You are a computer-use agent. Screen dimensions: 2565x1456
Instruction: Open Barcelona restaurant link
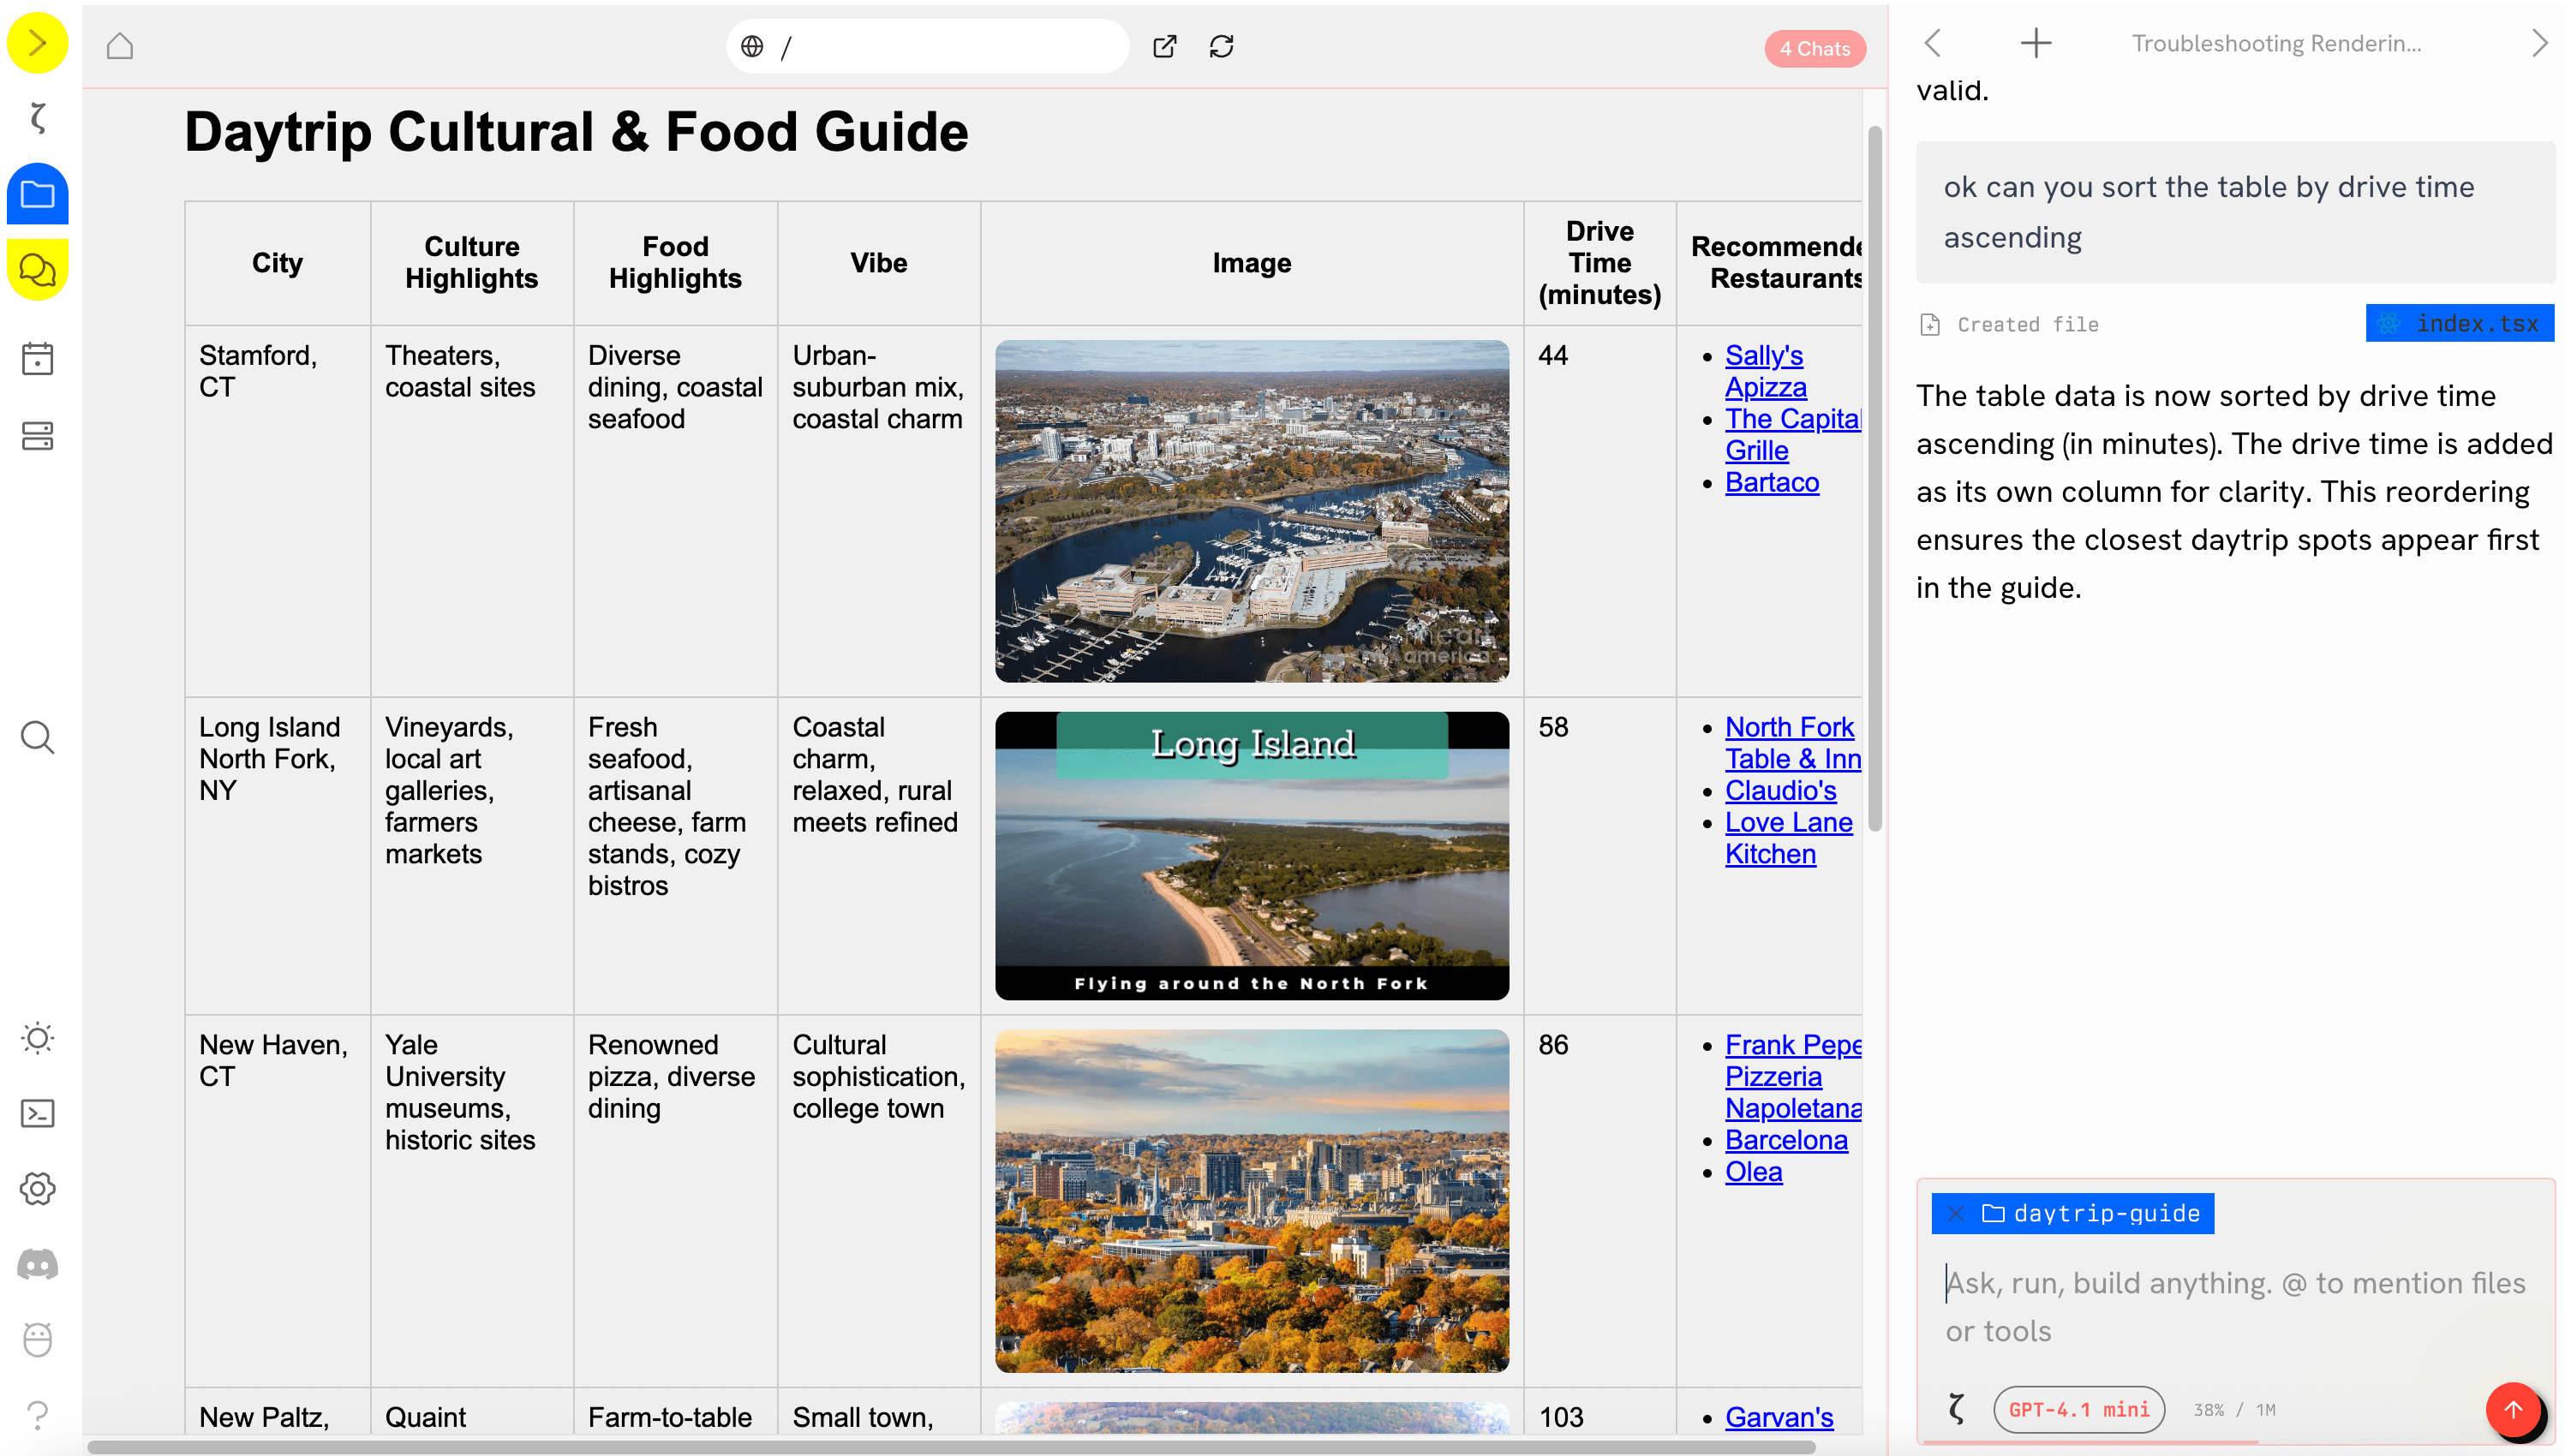[1786, 1140]
